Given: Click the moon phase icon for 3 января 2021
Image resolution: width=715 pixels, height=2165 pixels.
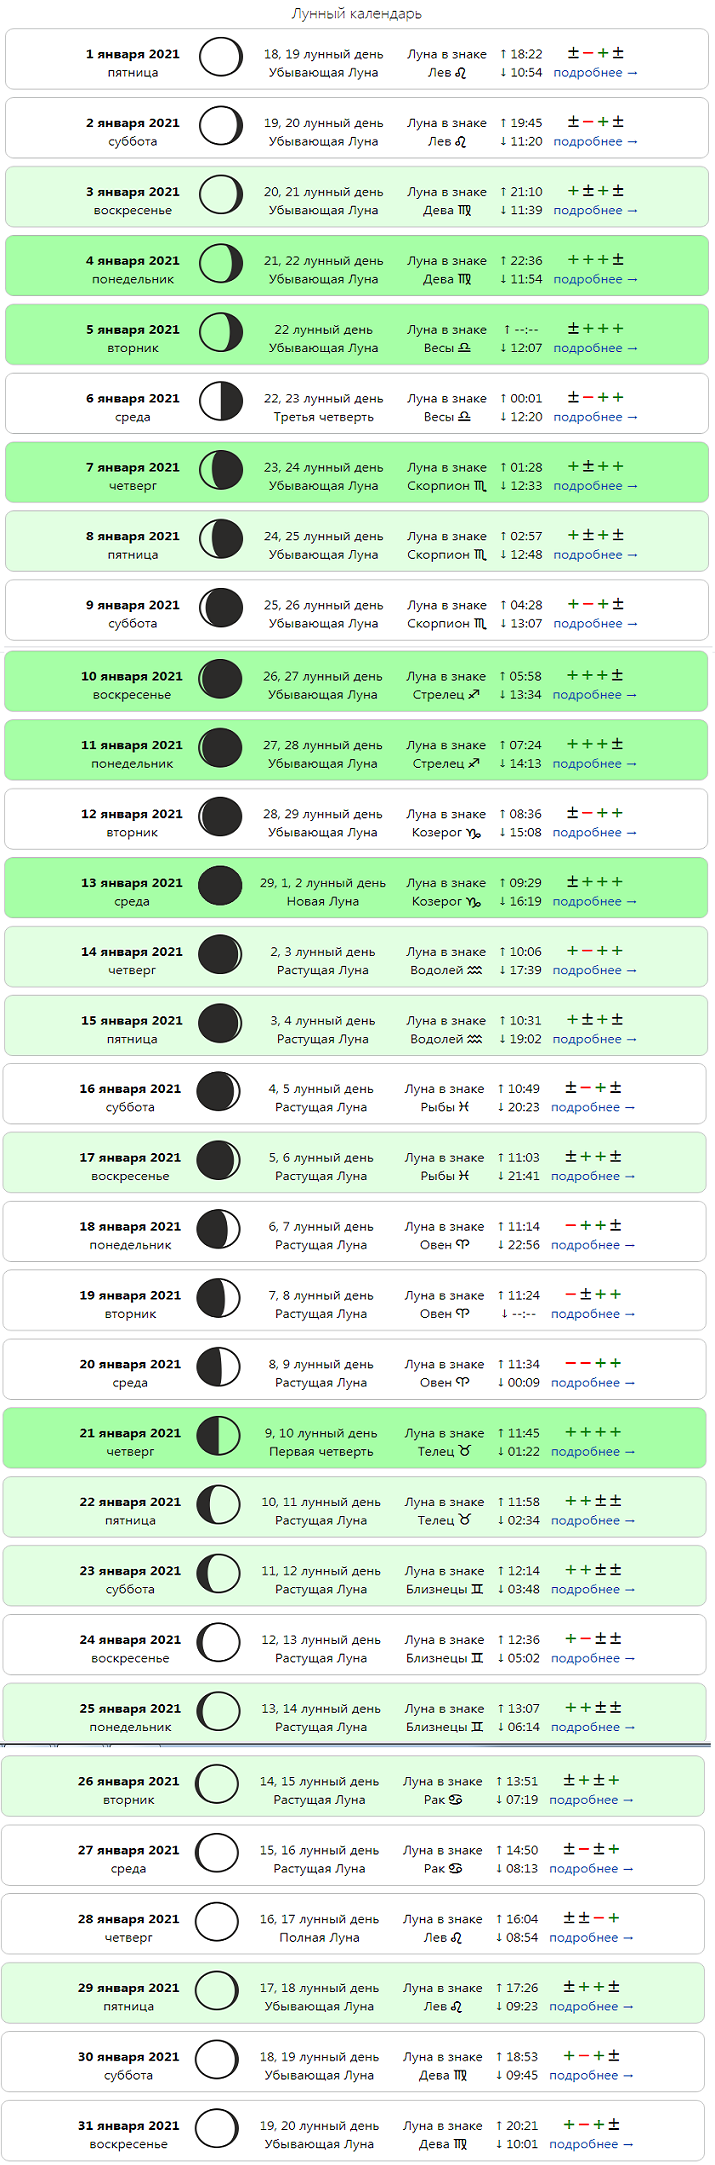Looking at the screenshot, I should tap(221, 195).
